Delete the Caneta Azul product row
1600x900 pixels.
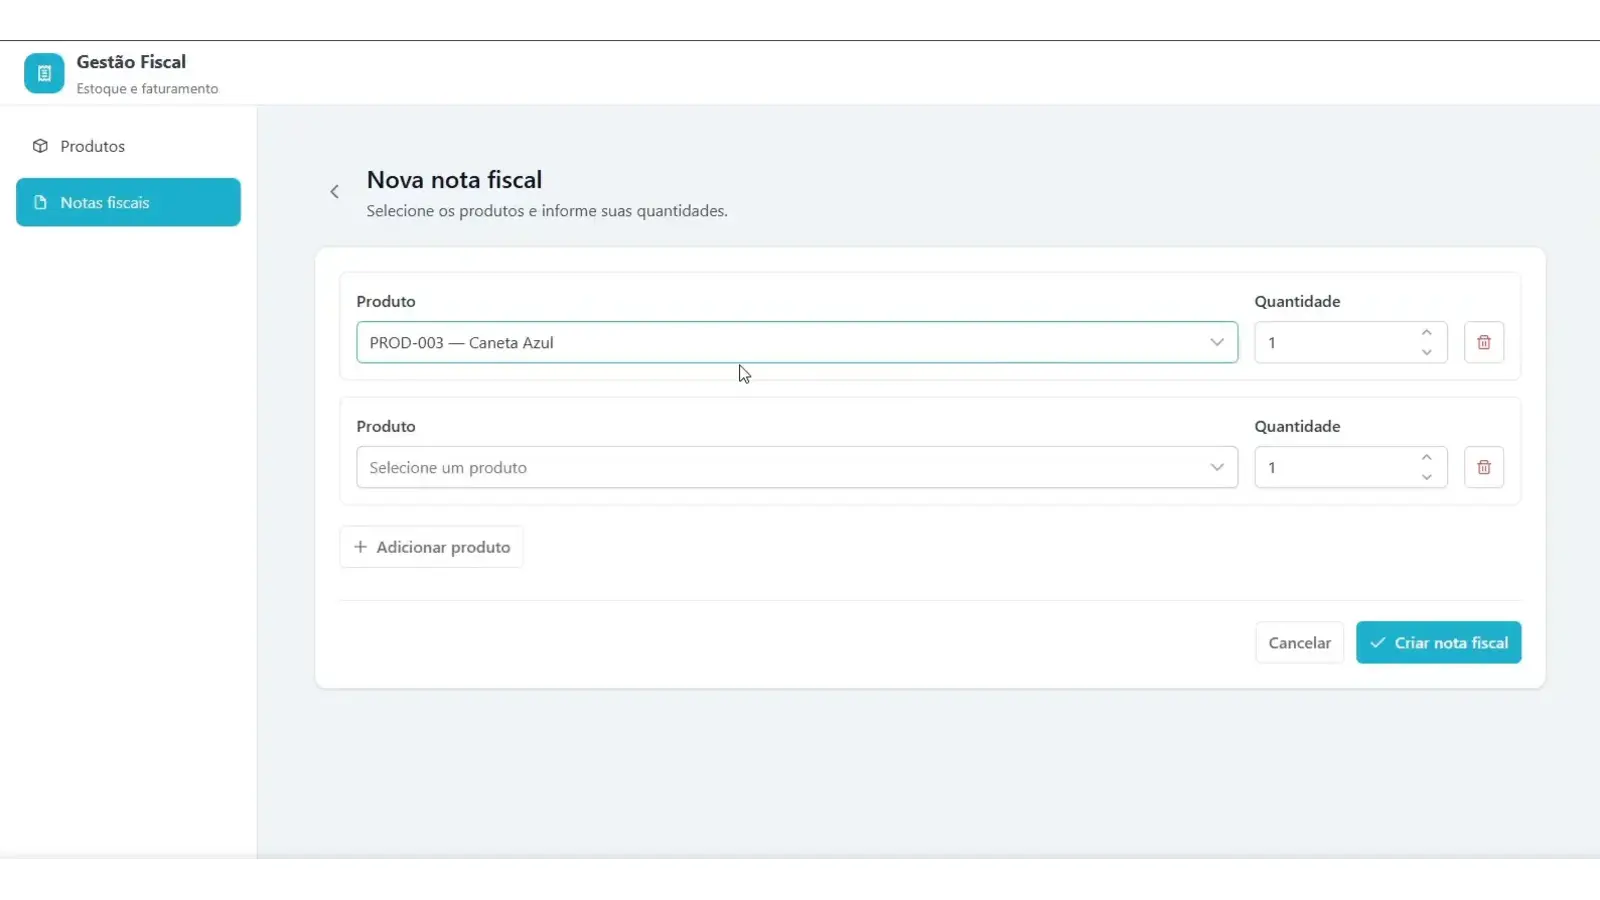click(1484, 342)
